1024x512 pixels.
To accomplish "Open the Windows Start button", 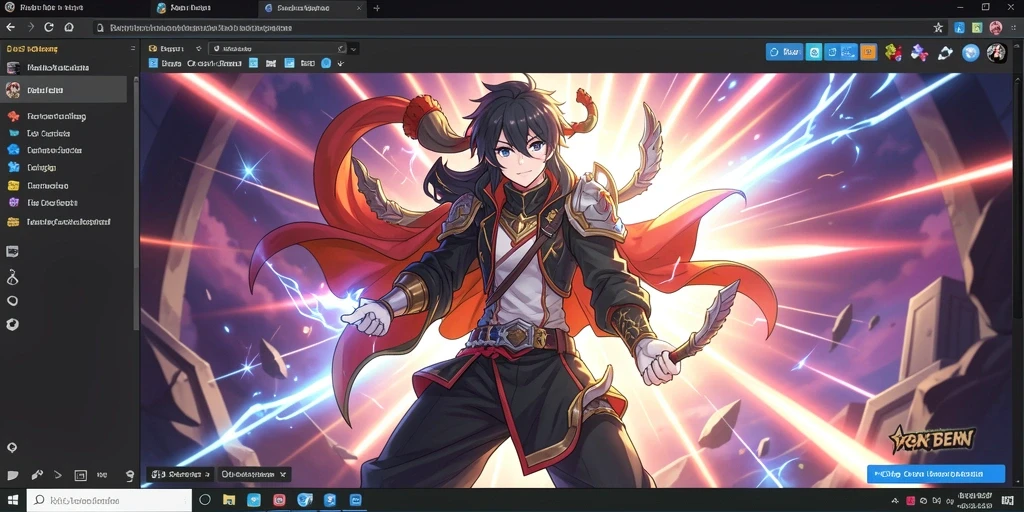I will click(x=12, y=500).
